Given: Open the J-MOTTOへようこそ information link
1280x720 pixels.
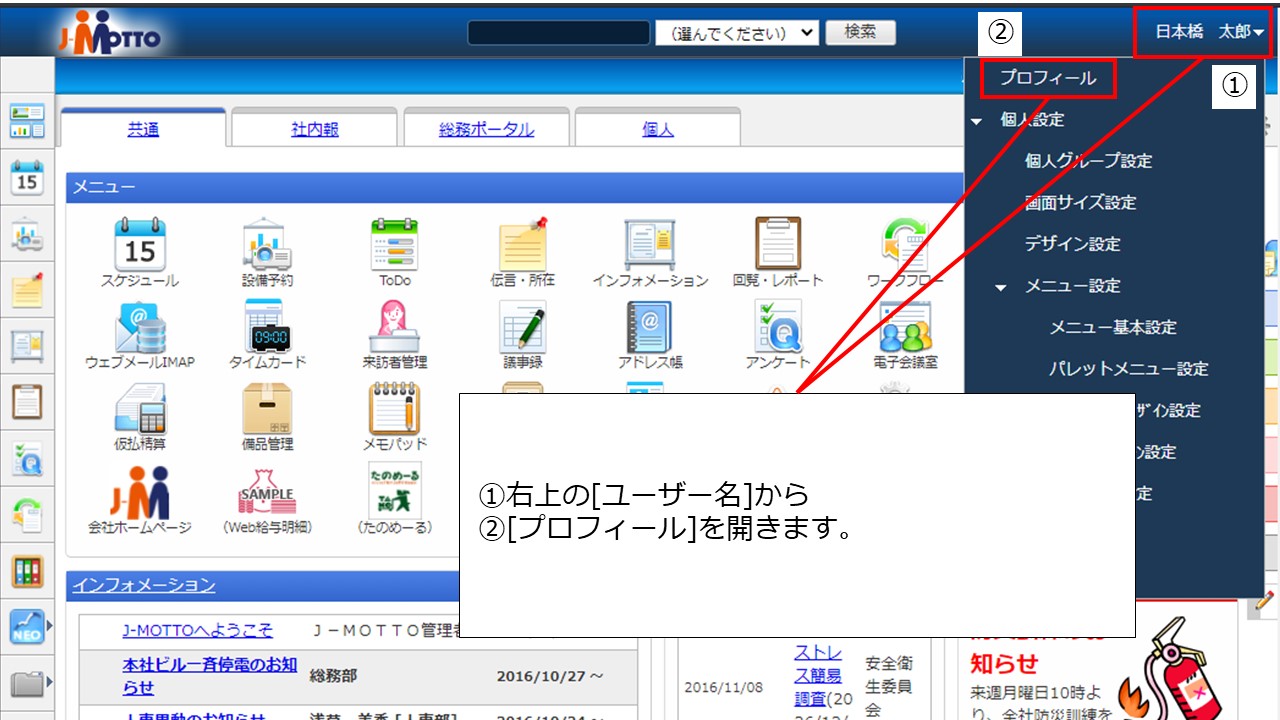Looking at the screenshot, I should (x=197, y=631).
